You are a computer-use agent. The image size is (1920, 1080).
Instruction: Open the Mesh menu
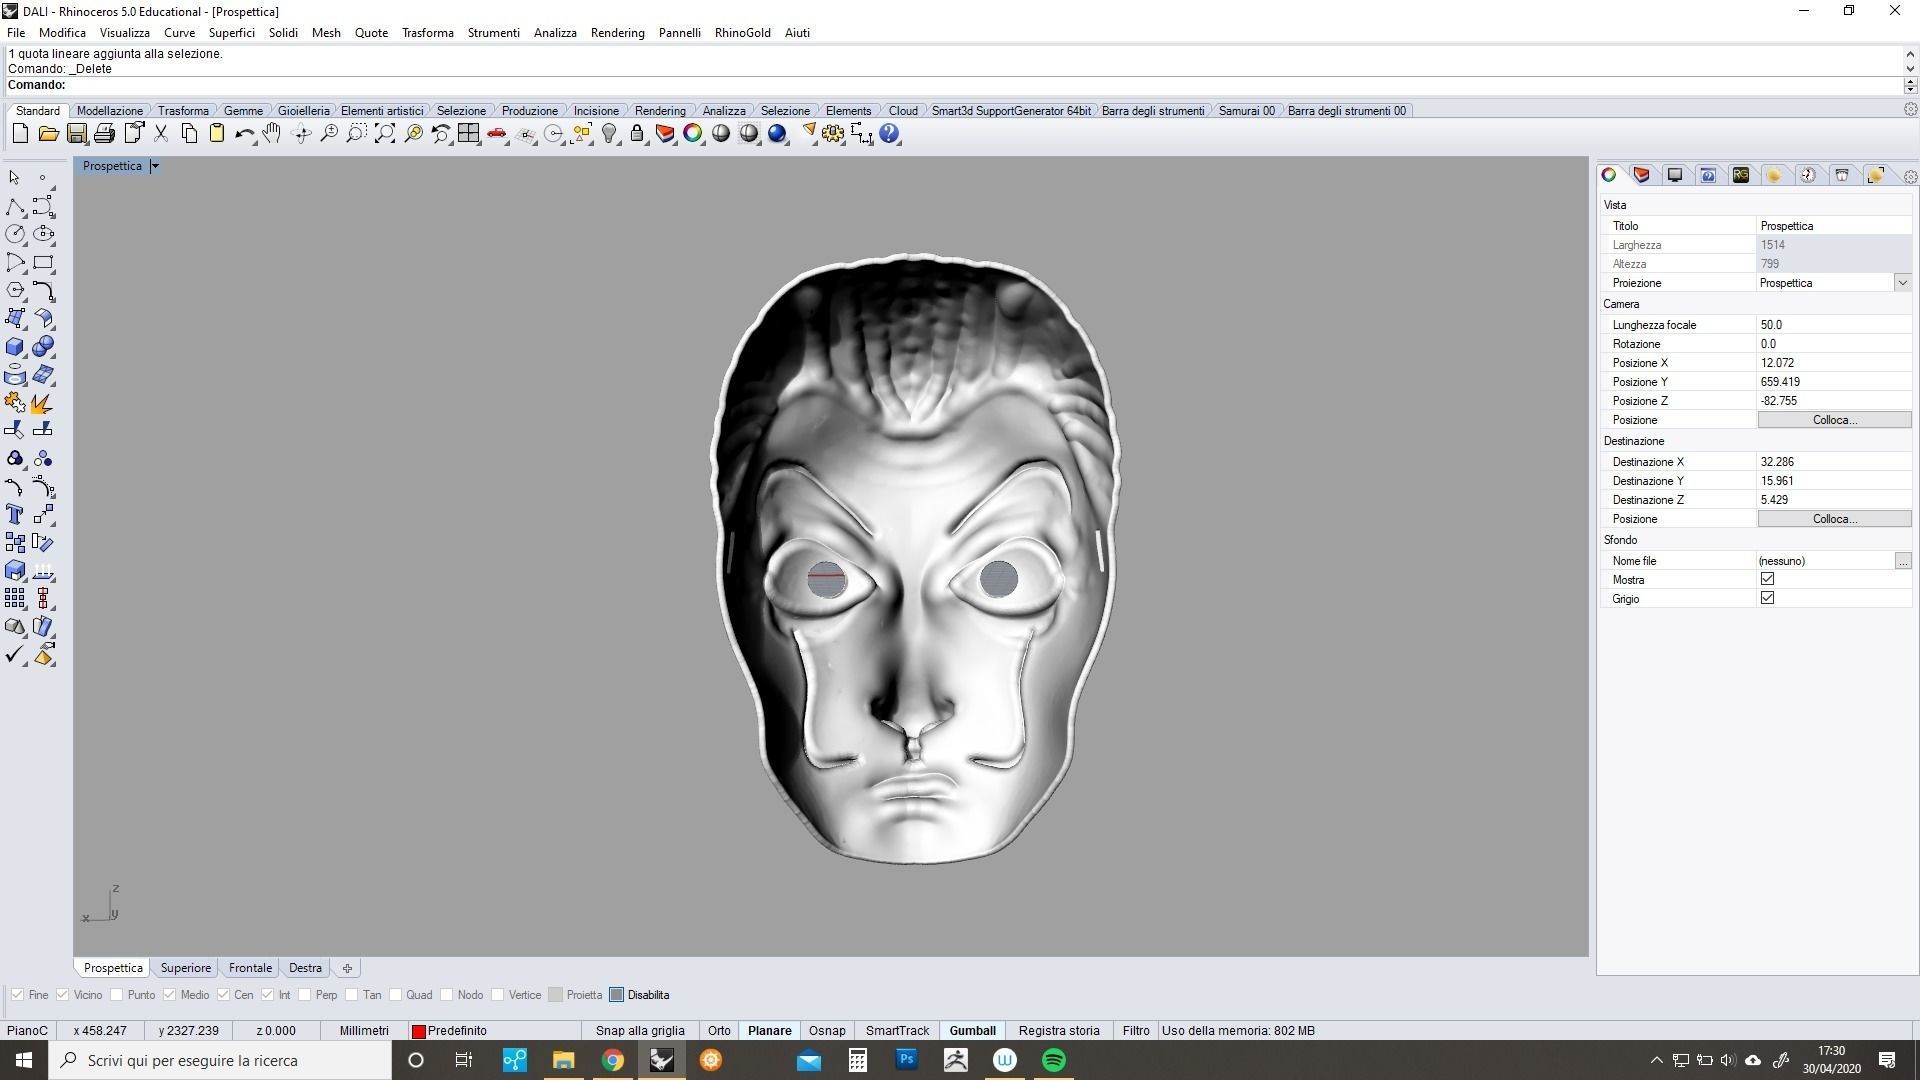tap(326, 32)
